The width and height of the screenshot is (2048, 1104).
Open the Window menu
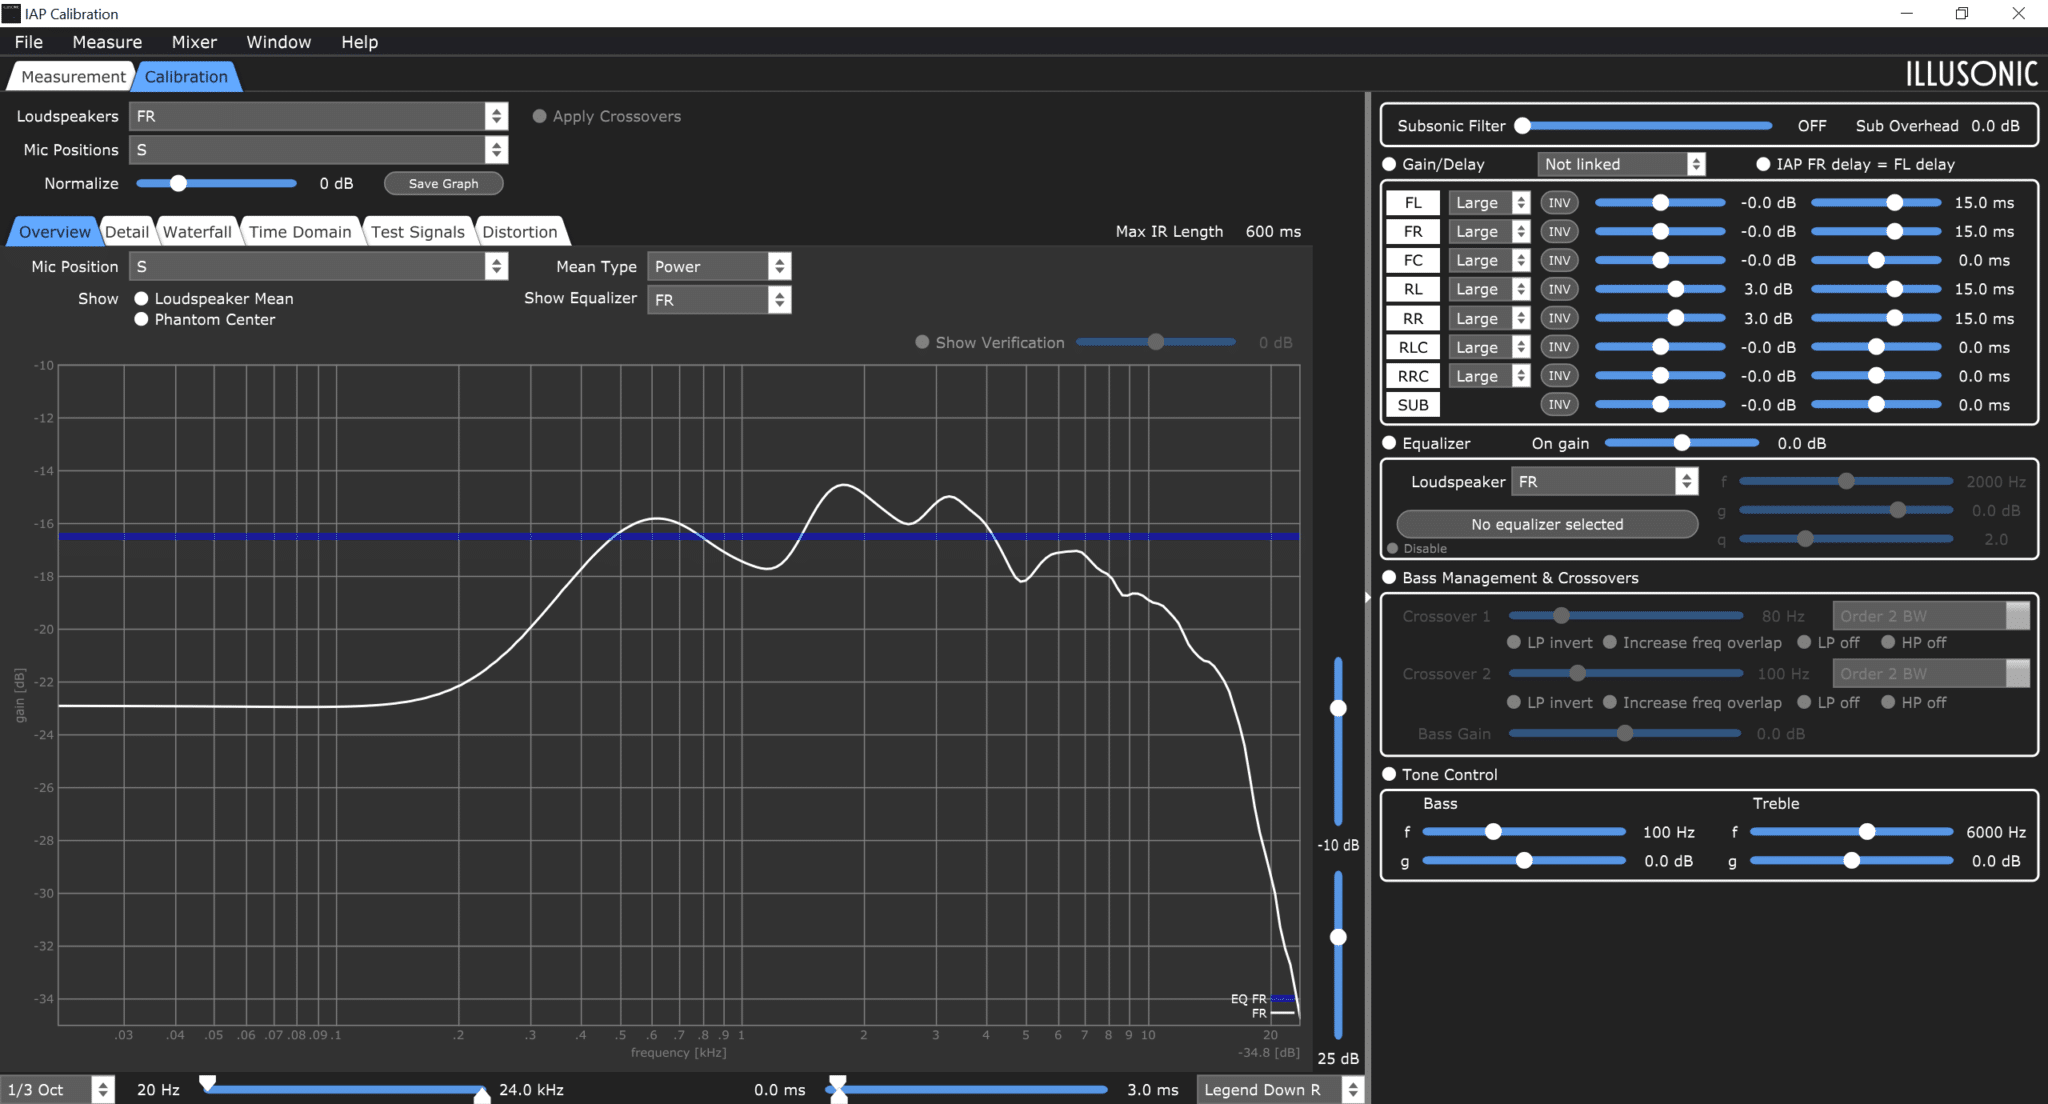coord(279,42)
